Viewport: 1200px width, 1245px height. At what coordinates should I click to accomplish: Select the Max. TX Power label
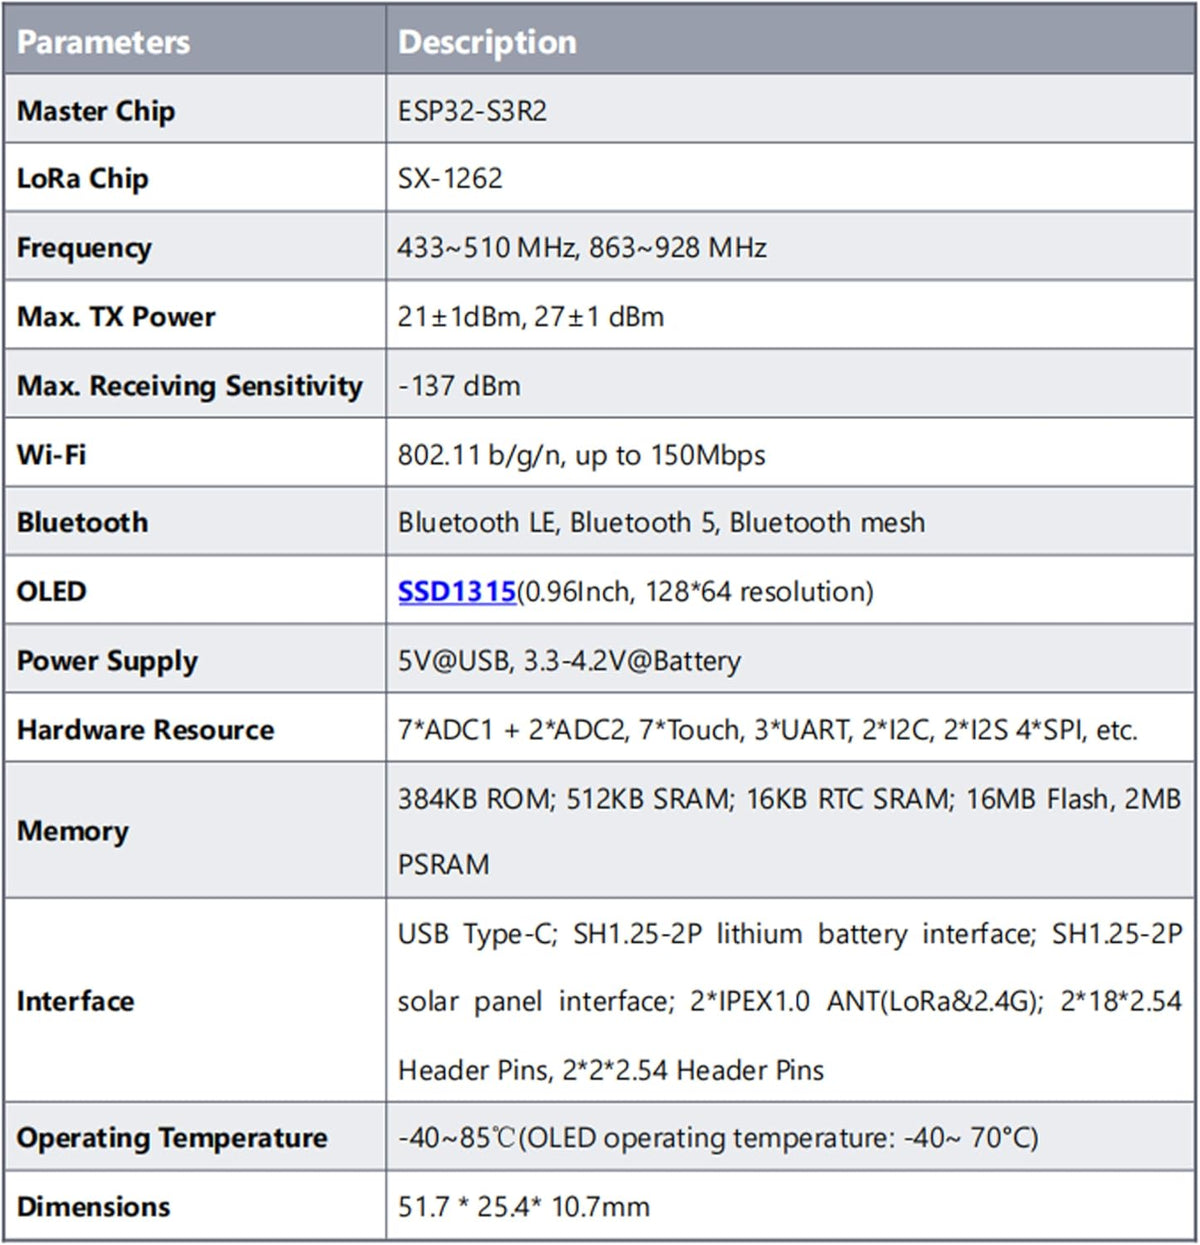tap(116, 317)
